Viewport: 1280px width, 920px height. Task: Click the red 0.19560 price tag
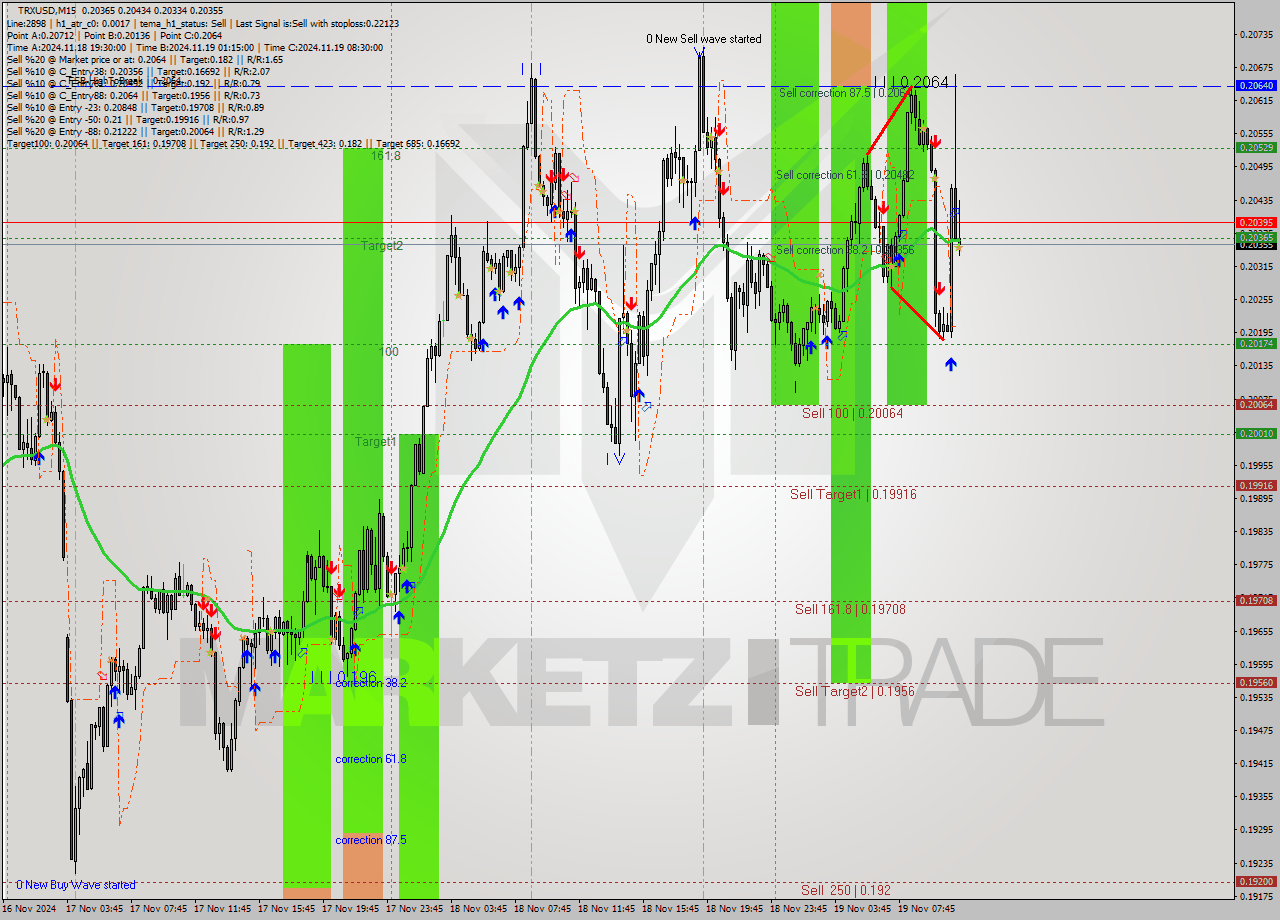(x=1256, y=682)
